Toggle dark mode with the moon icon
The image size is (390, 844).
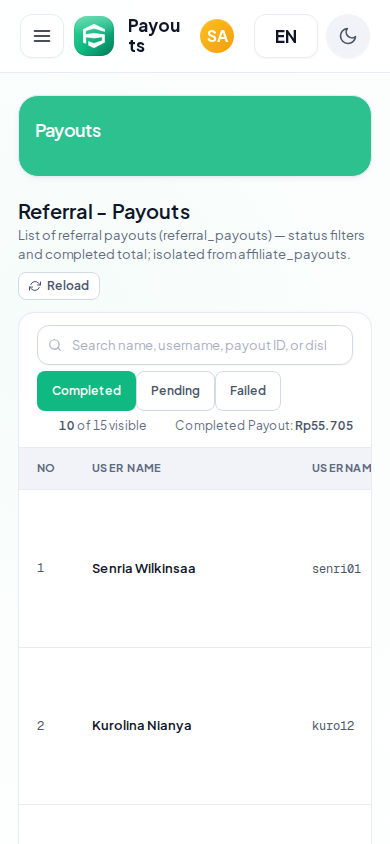pyautogui.click(x=348, y=36)
